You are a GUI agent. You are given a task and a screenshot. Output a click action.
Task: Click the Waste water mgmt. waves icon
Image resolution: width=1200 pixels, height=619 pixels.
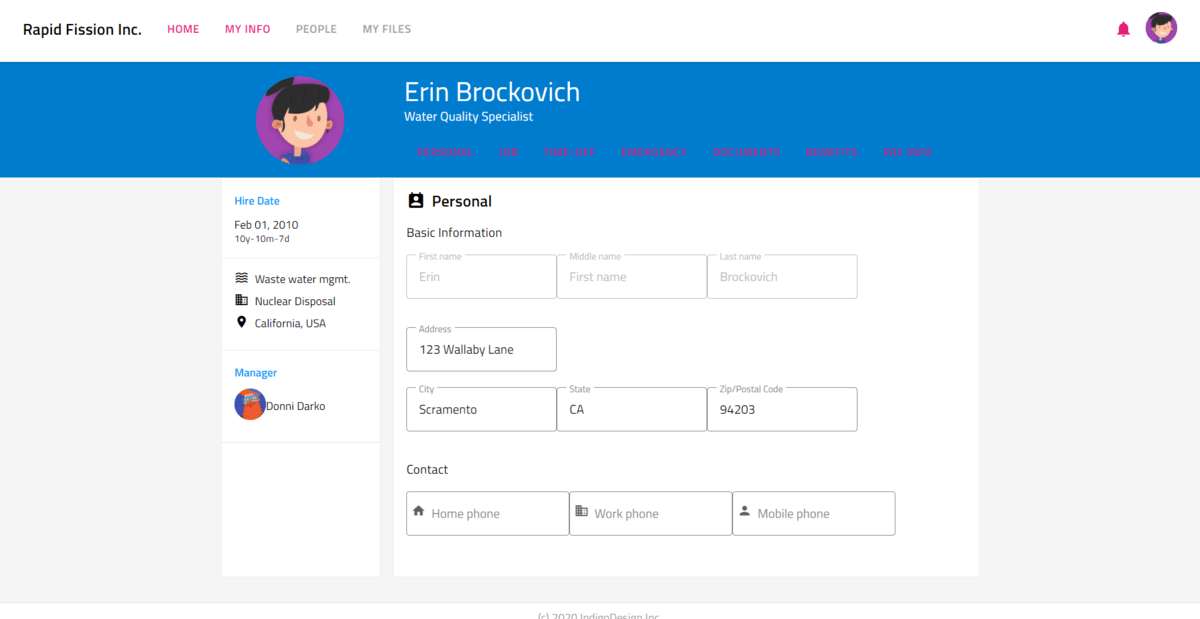pyautogui.click(x=241, y=278)
